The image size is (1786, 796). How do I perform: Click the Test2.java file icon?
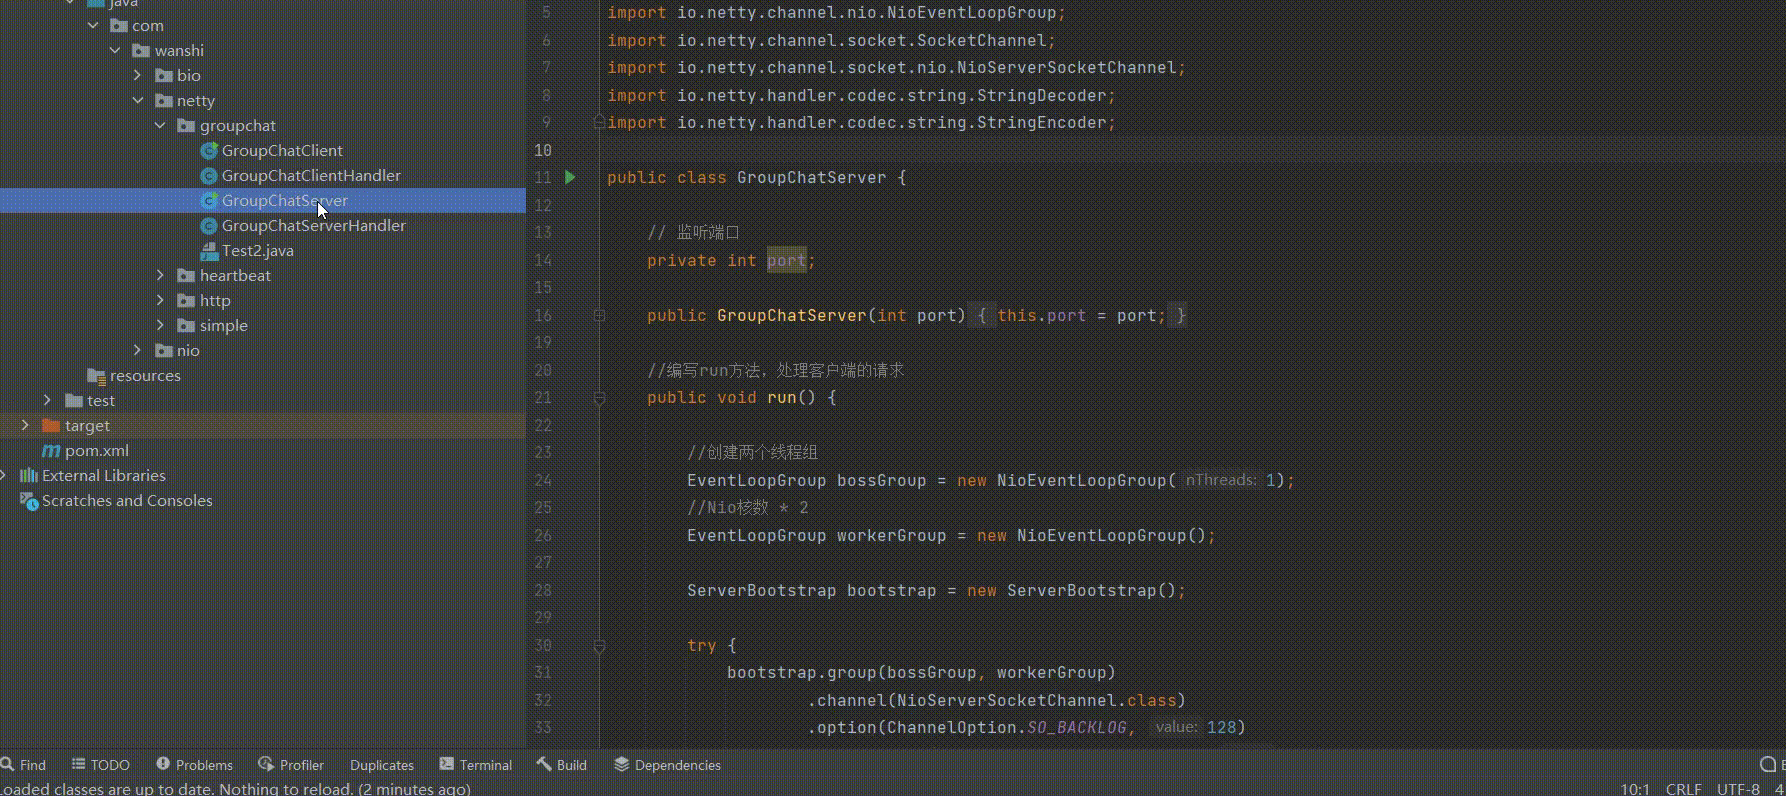pos(209,250)
